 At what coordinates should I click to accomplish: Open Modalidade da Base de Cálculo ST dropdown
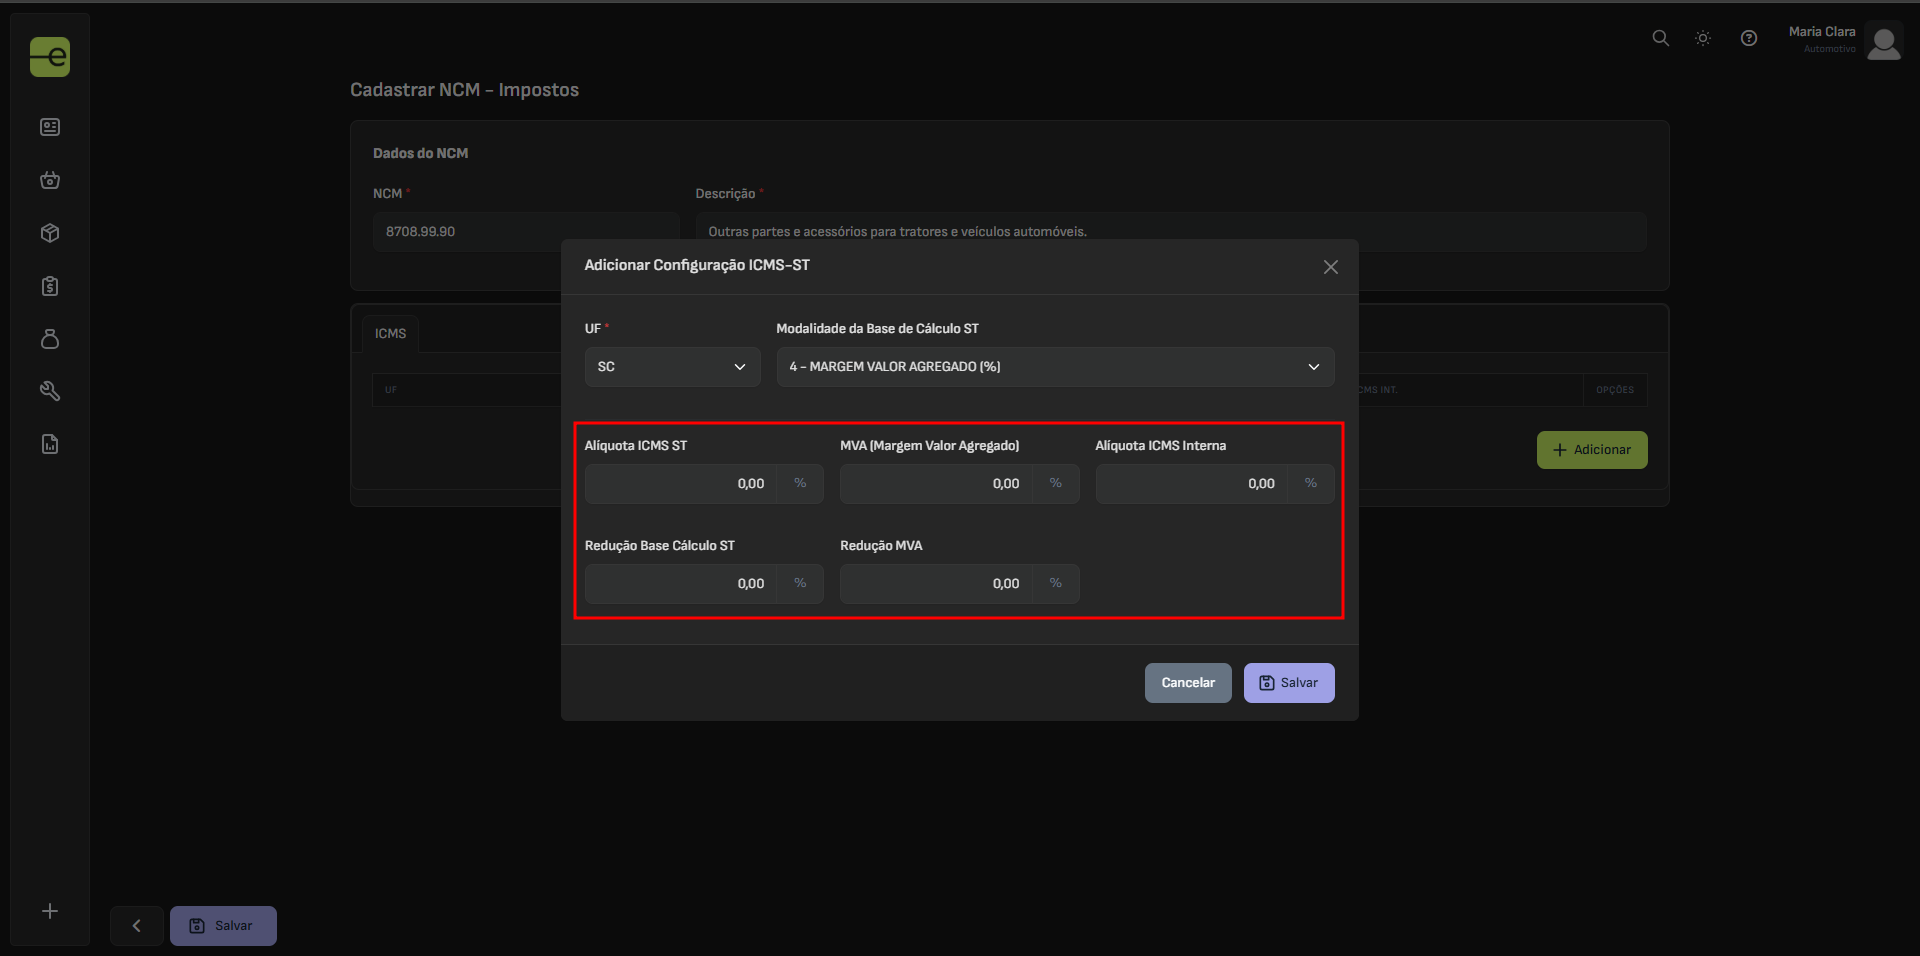pos(1054,367)
